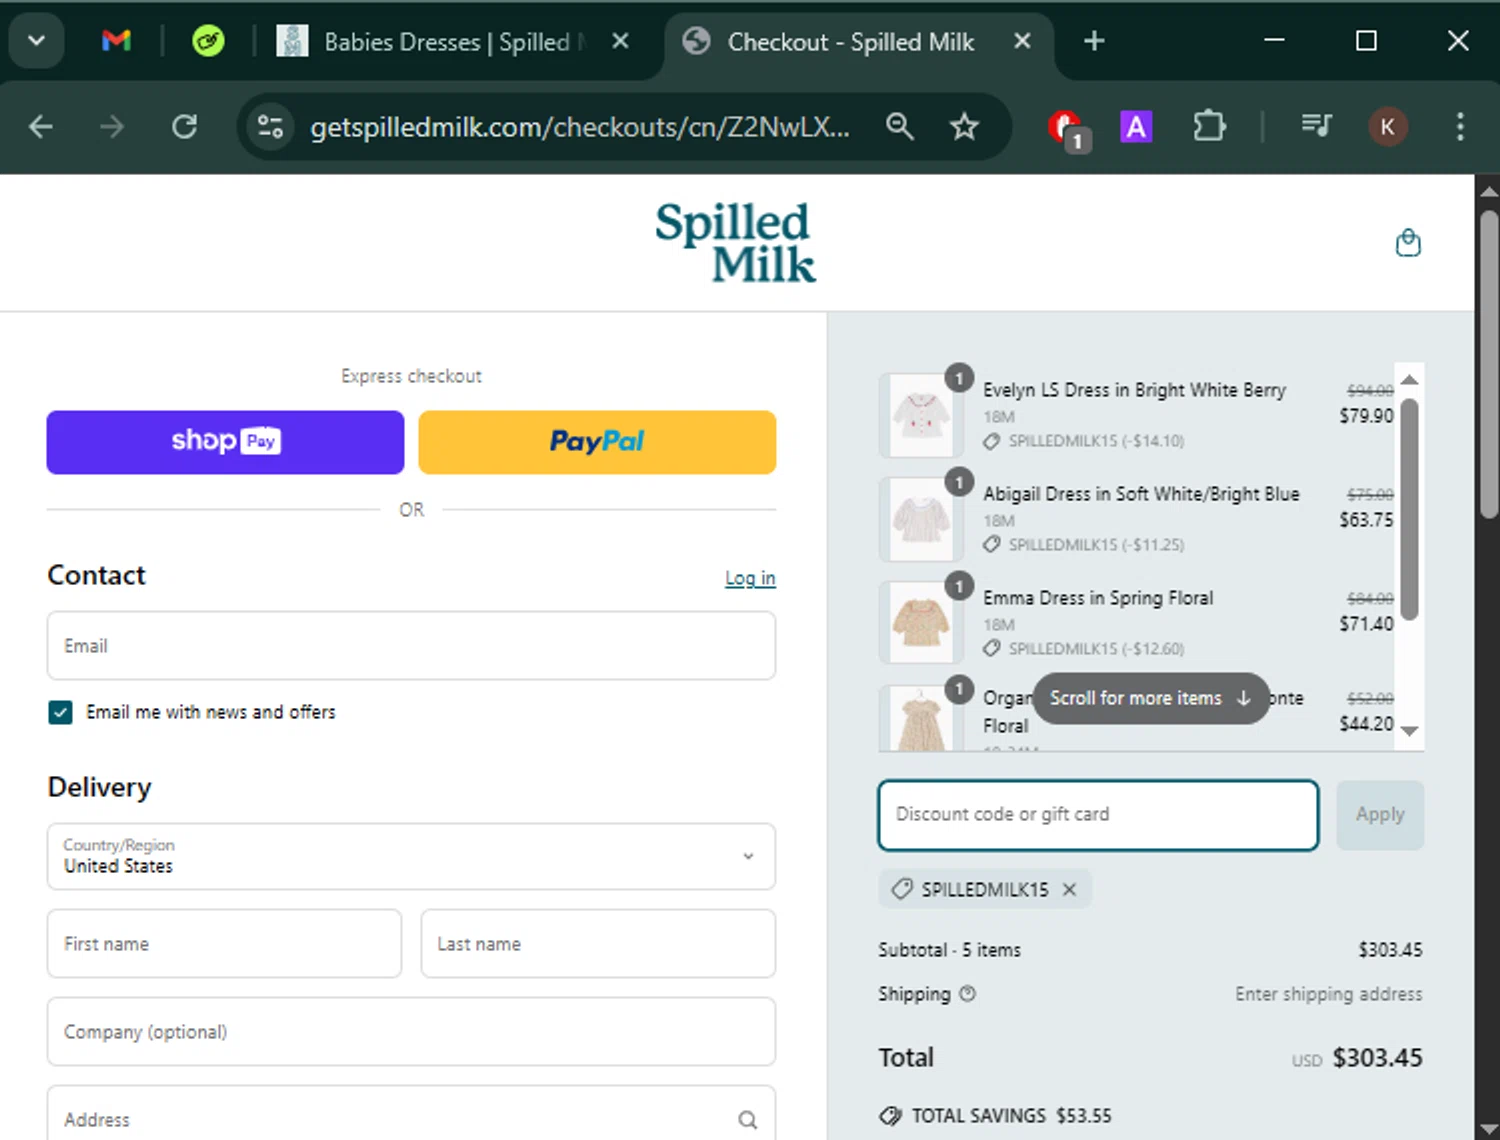The height and width of the screenshot is (1140, 1500).
Task: Pay with PayPal
Action: [x=597, y=442]
